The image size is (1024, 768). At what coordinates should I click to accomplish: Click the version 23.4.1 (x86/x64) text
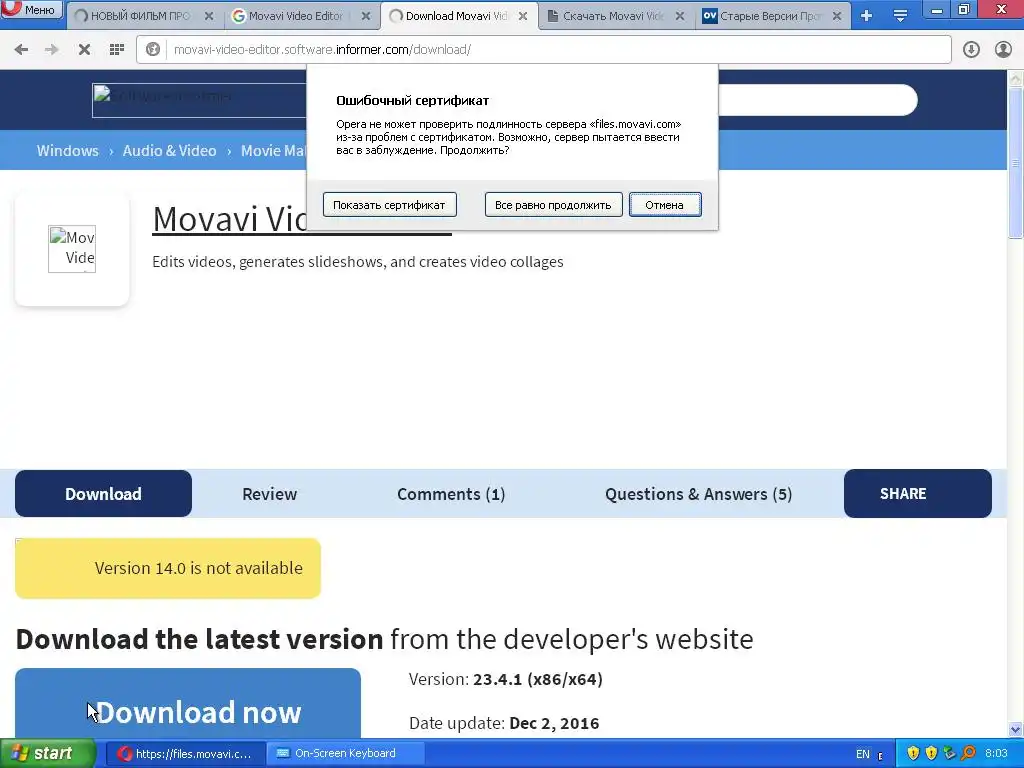point(537,679)
